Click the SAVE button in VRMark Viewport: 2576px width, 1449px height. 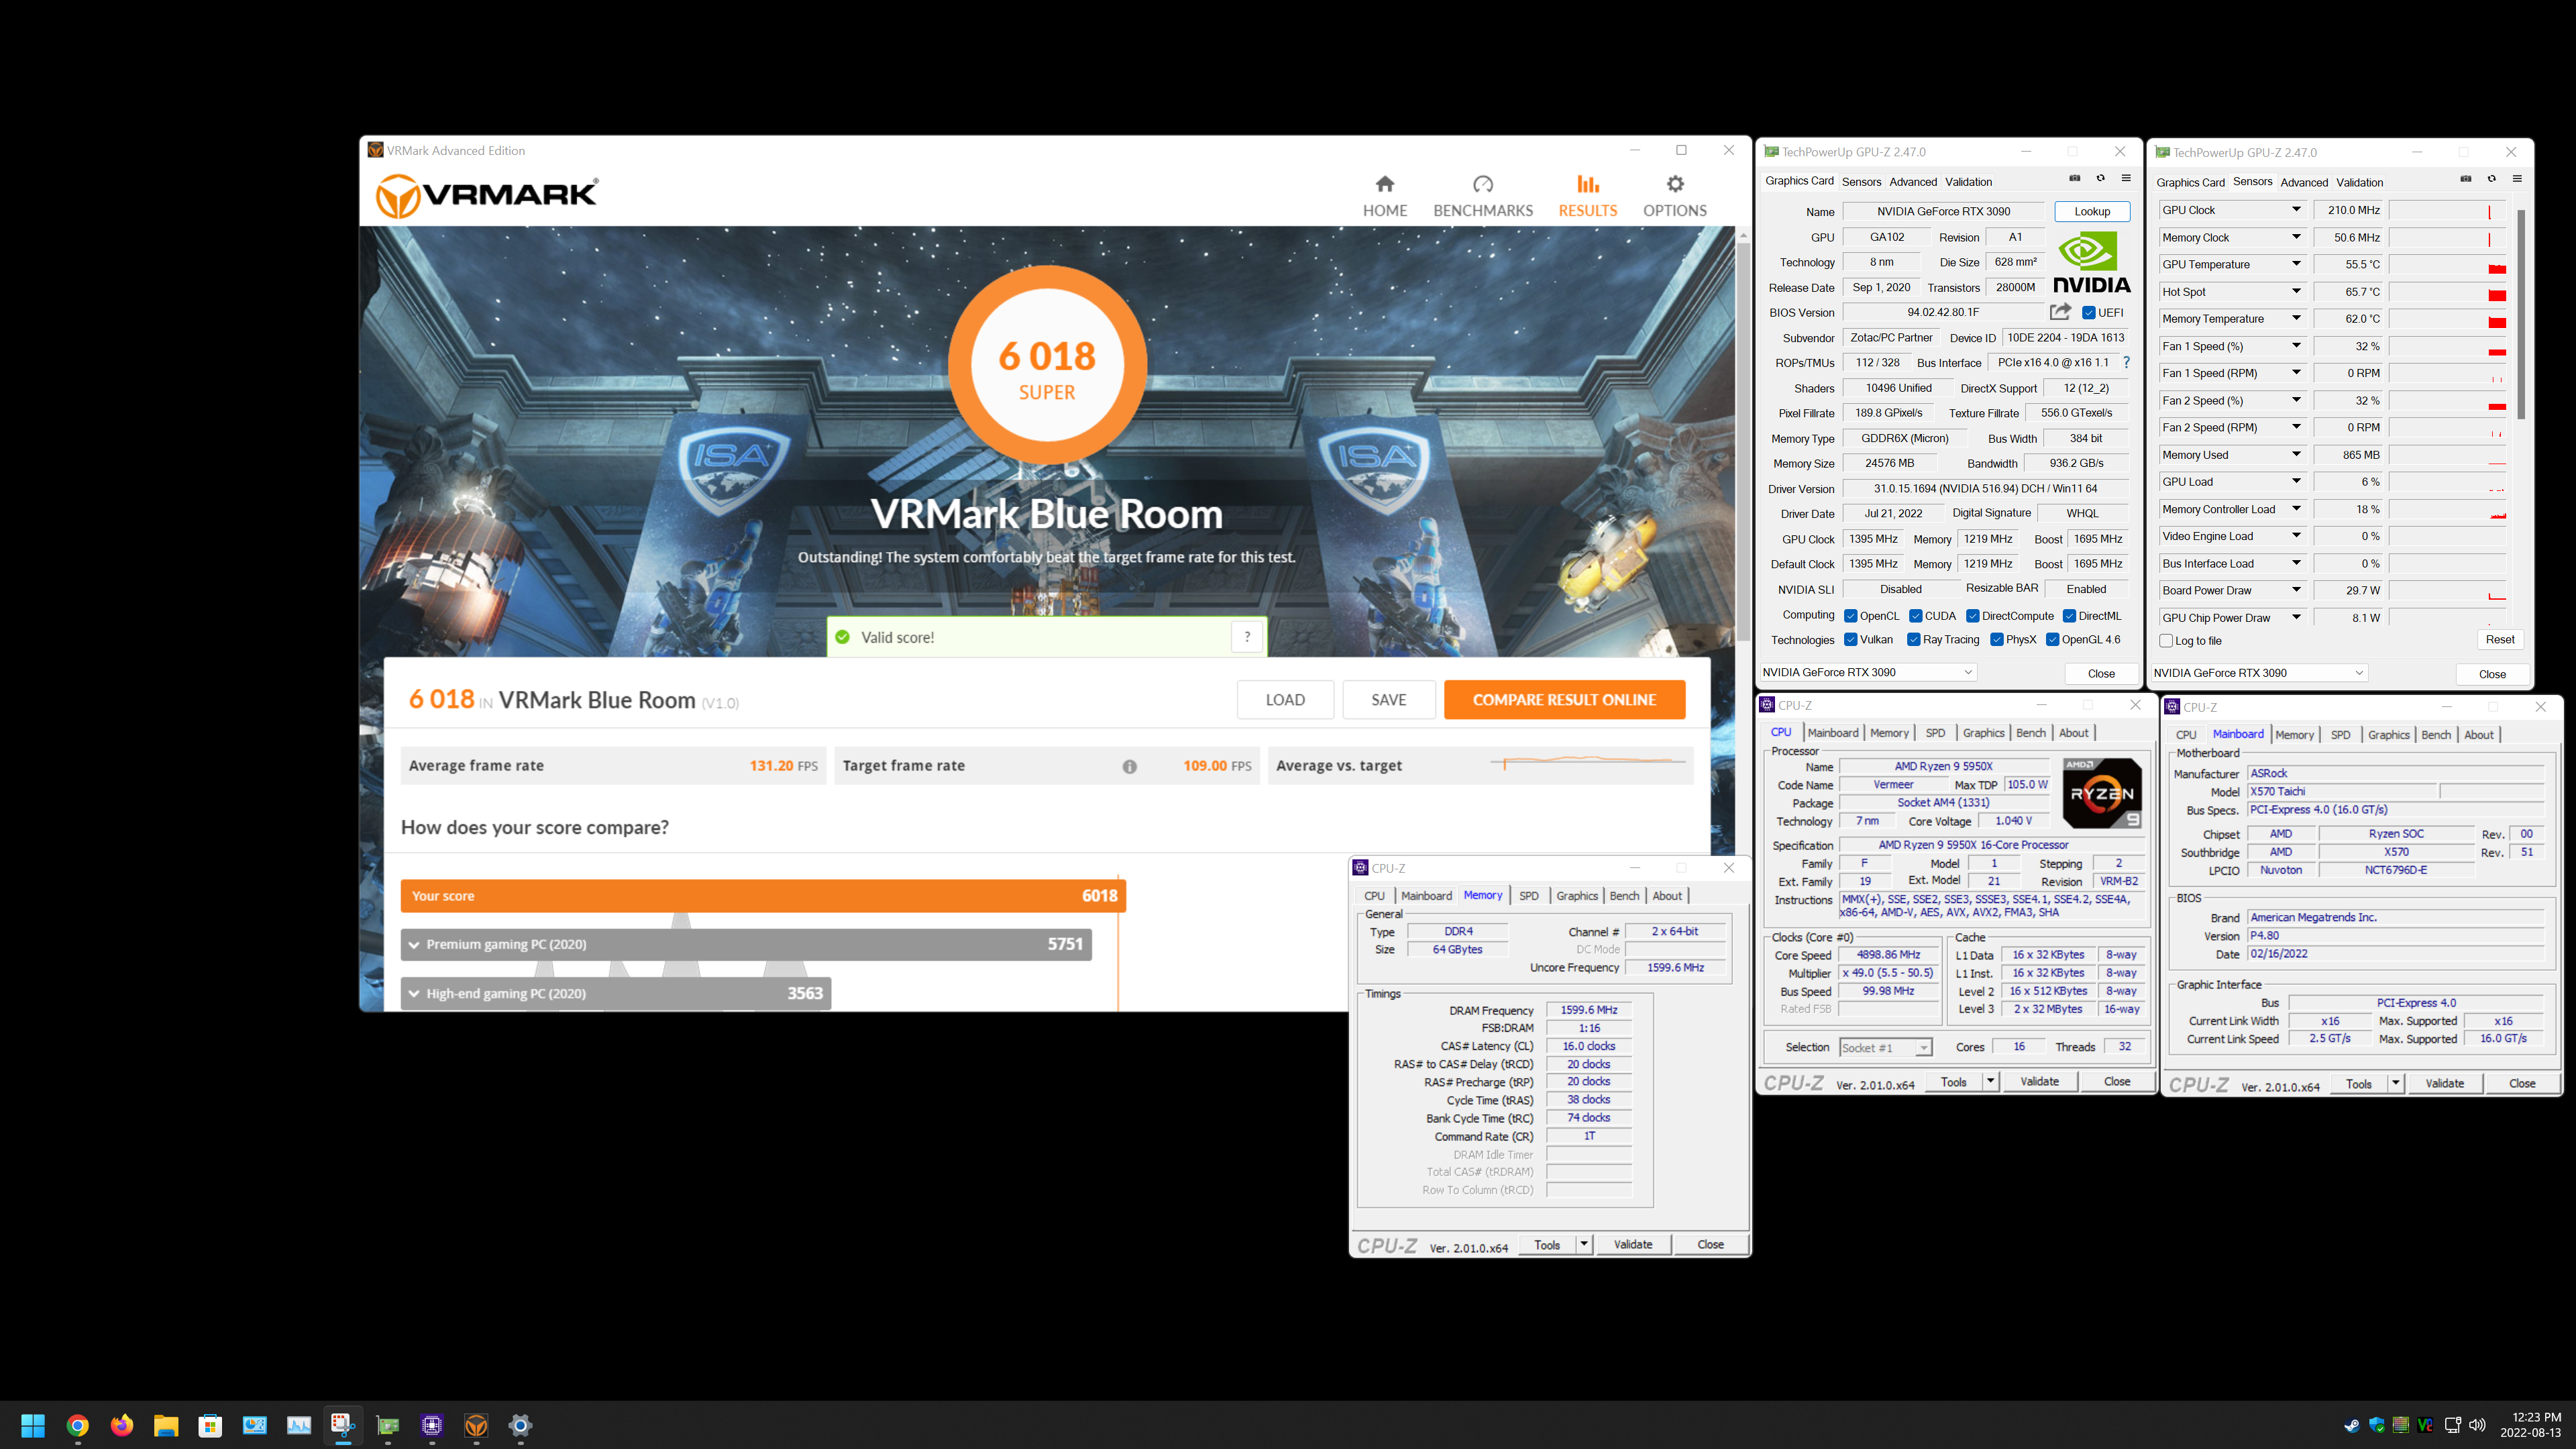1389,700
